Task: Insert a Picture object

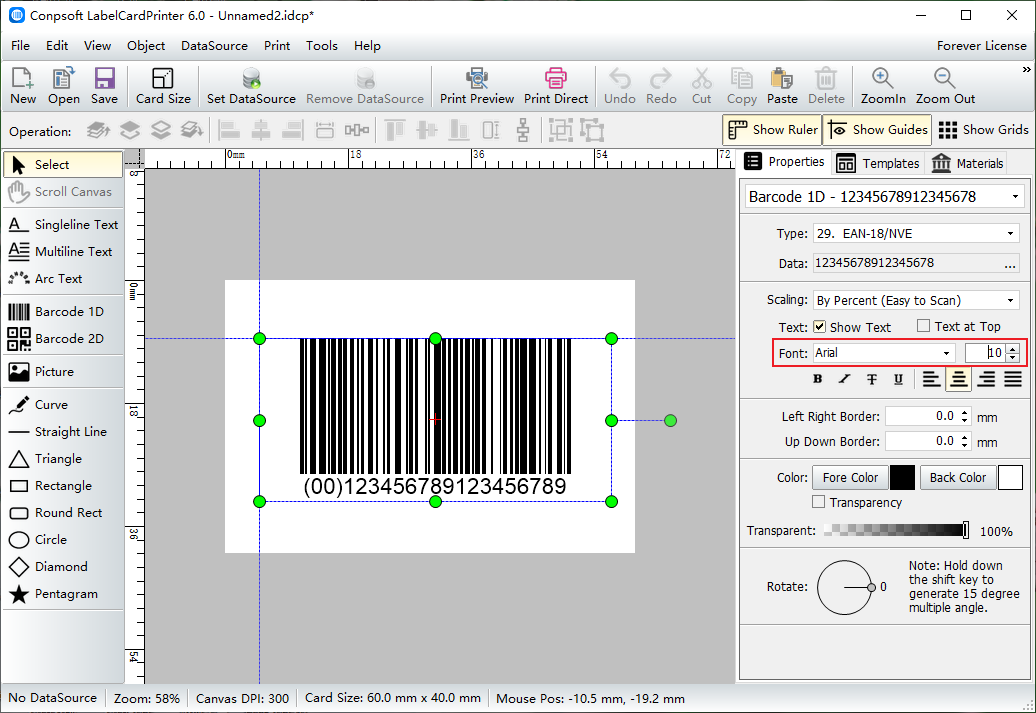Action: 63,371
